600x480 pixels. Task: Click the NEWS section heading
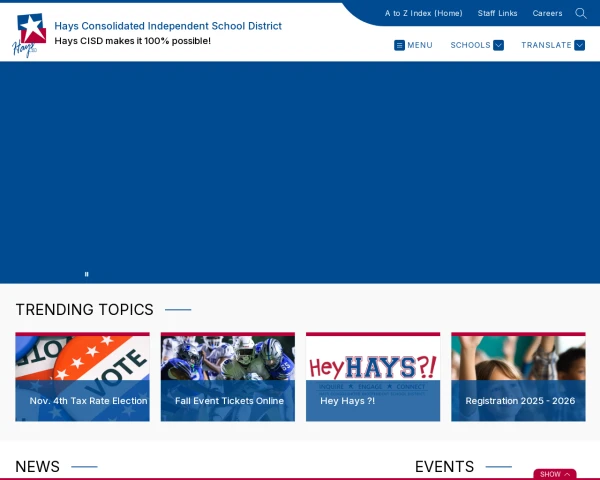coord(38,466)
